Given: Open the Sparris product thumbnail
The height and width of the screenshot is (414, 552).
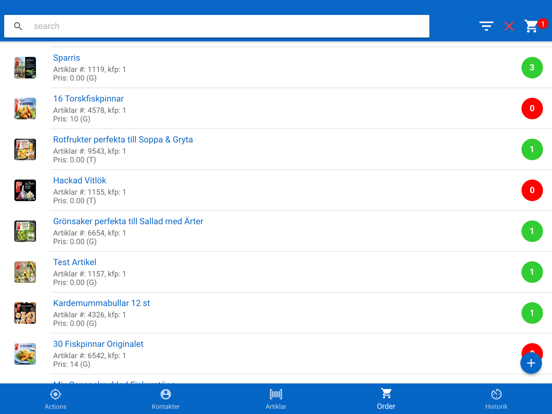Looking at the screenshot, I should tap(25, 68).
